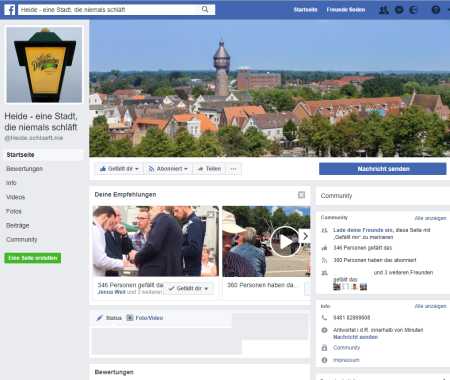
Task: Click the @Heide.schlaeft.nie username
Action: tap(34, 138)
